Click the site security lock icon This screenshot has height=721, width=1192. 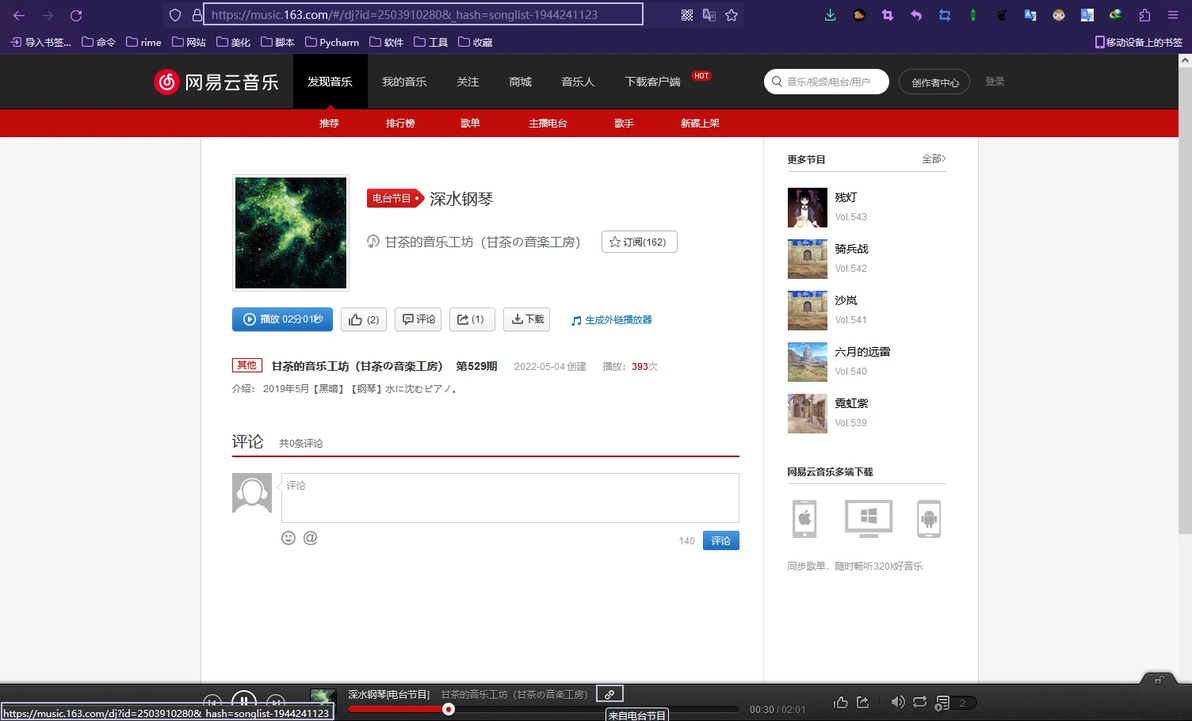pos(197,15)
